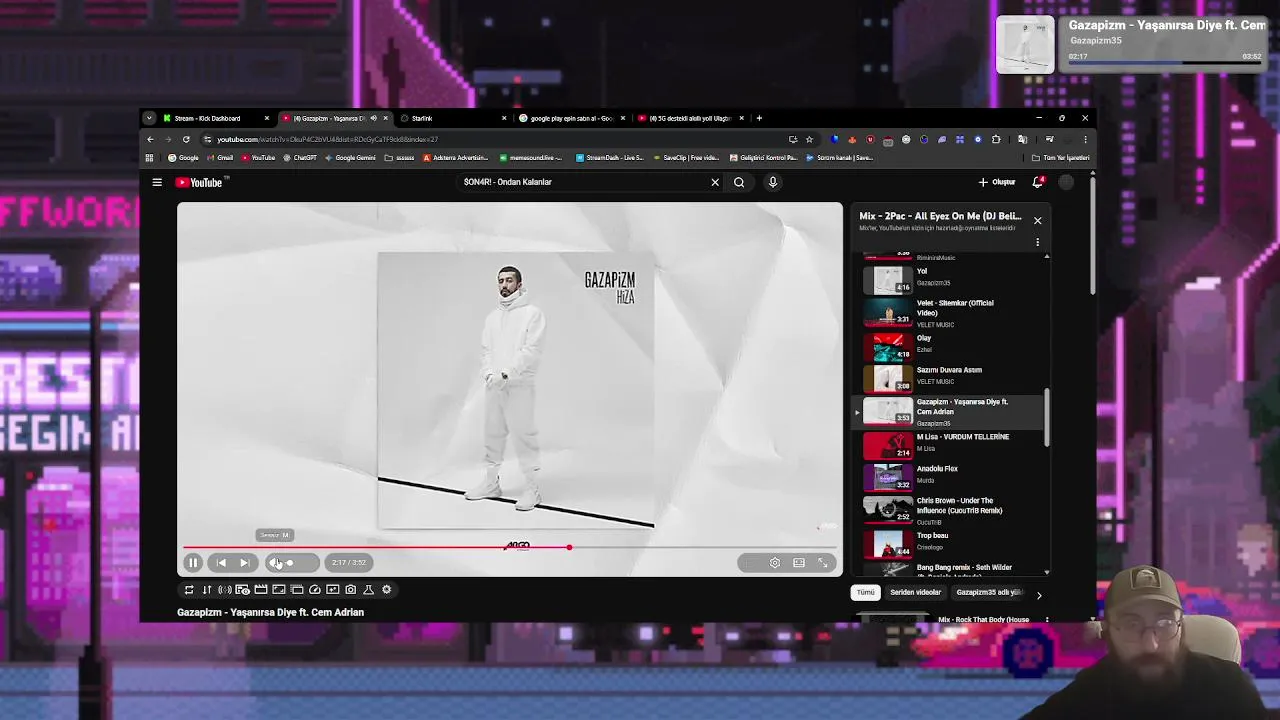Expand more filter chips with the arrow
The height and width of the screenshot is (720, 1280).
click(x=1038, y=595)
